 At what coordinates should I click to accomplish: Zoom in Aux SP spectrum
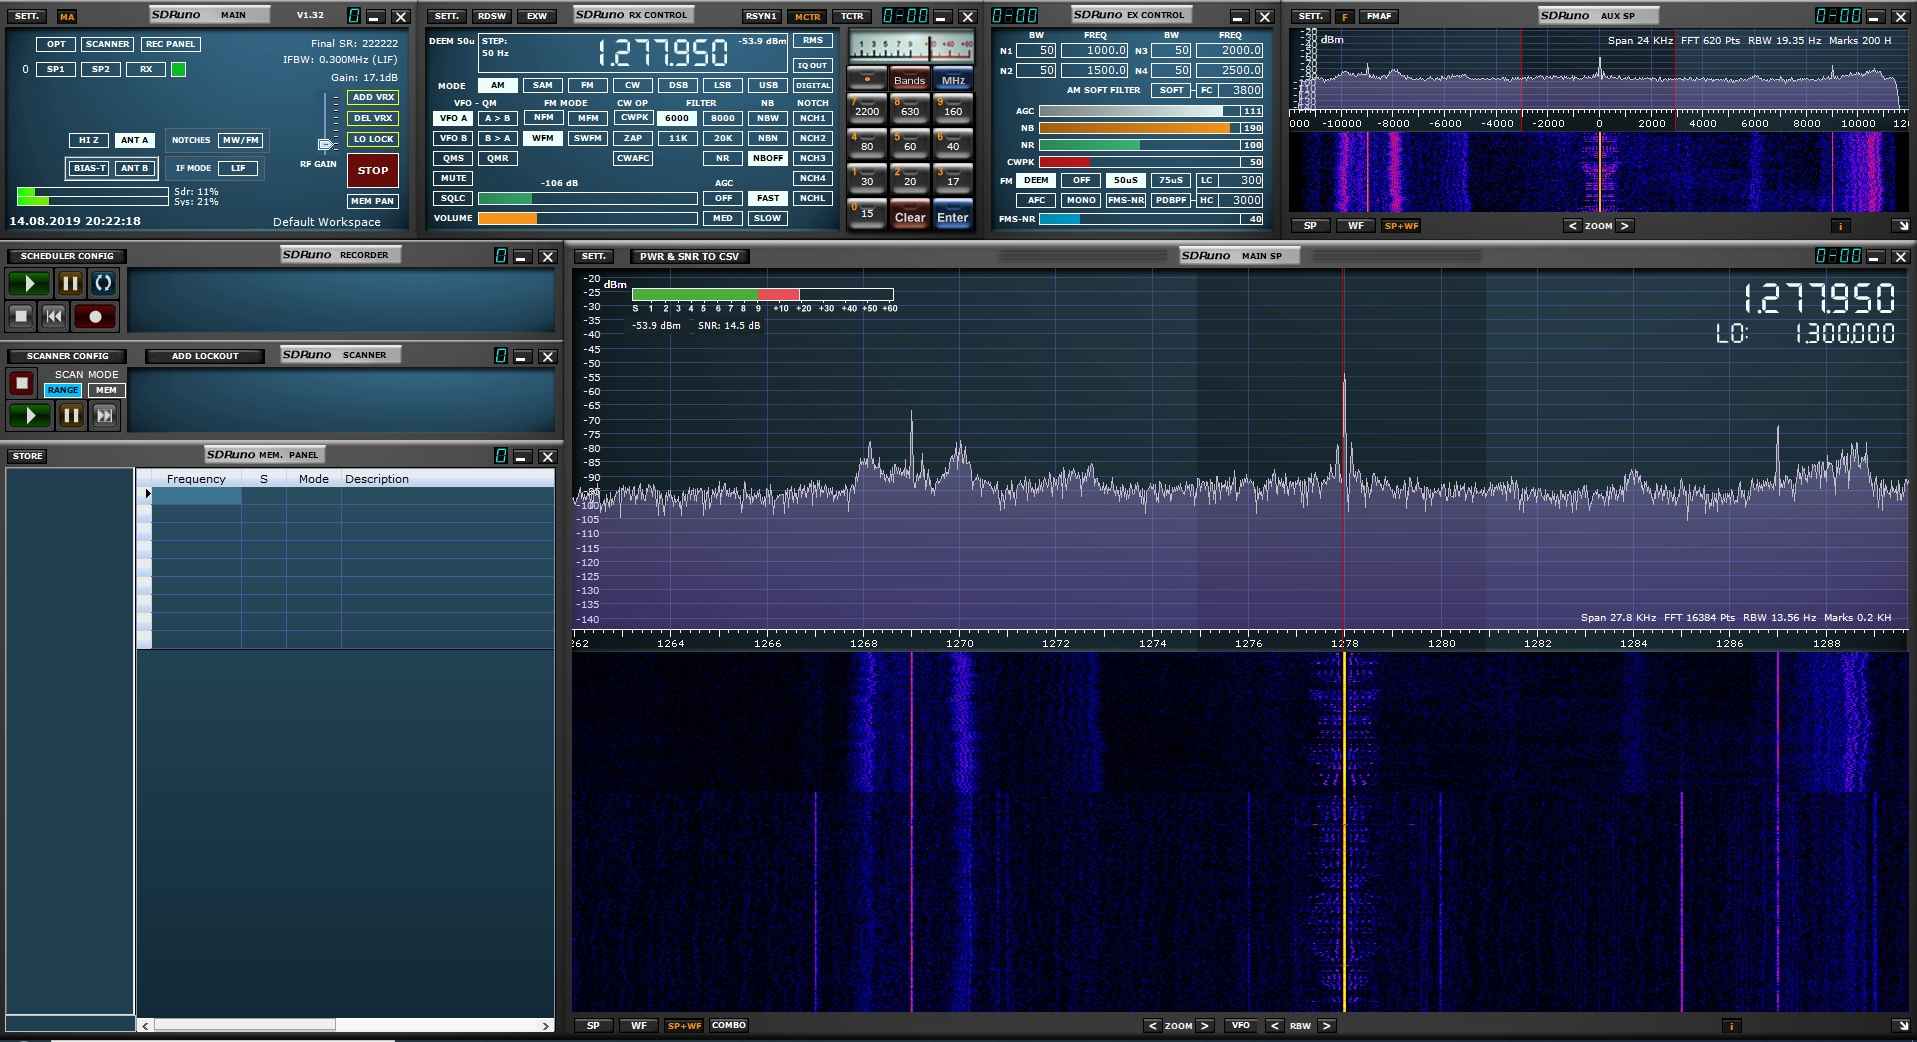pyautogui.click(x=1624, y=226)
